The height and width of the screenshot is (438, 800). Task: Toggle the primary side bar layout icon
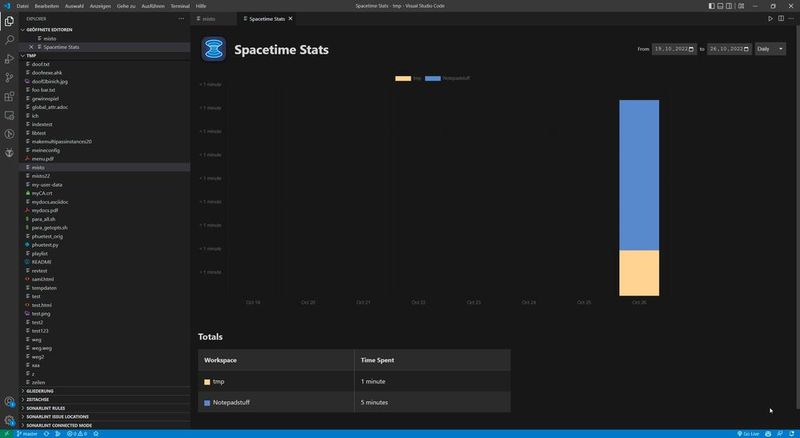pyautogui.click(x=712, y=6)
